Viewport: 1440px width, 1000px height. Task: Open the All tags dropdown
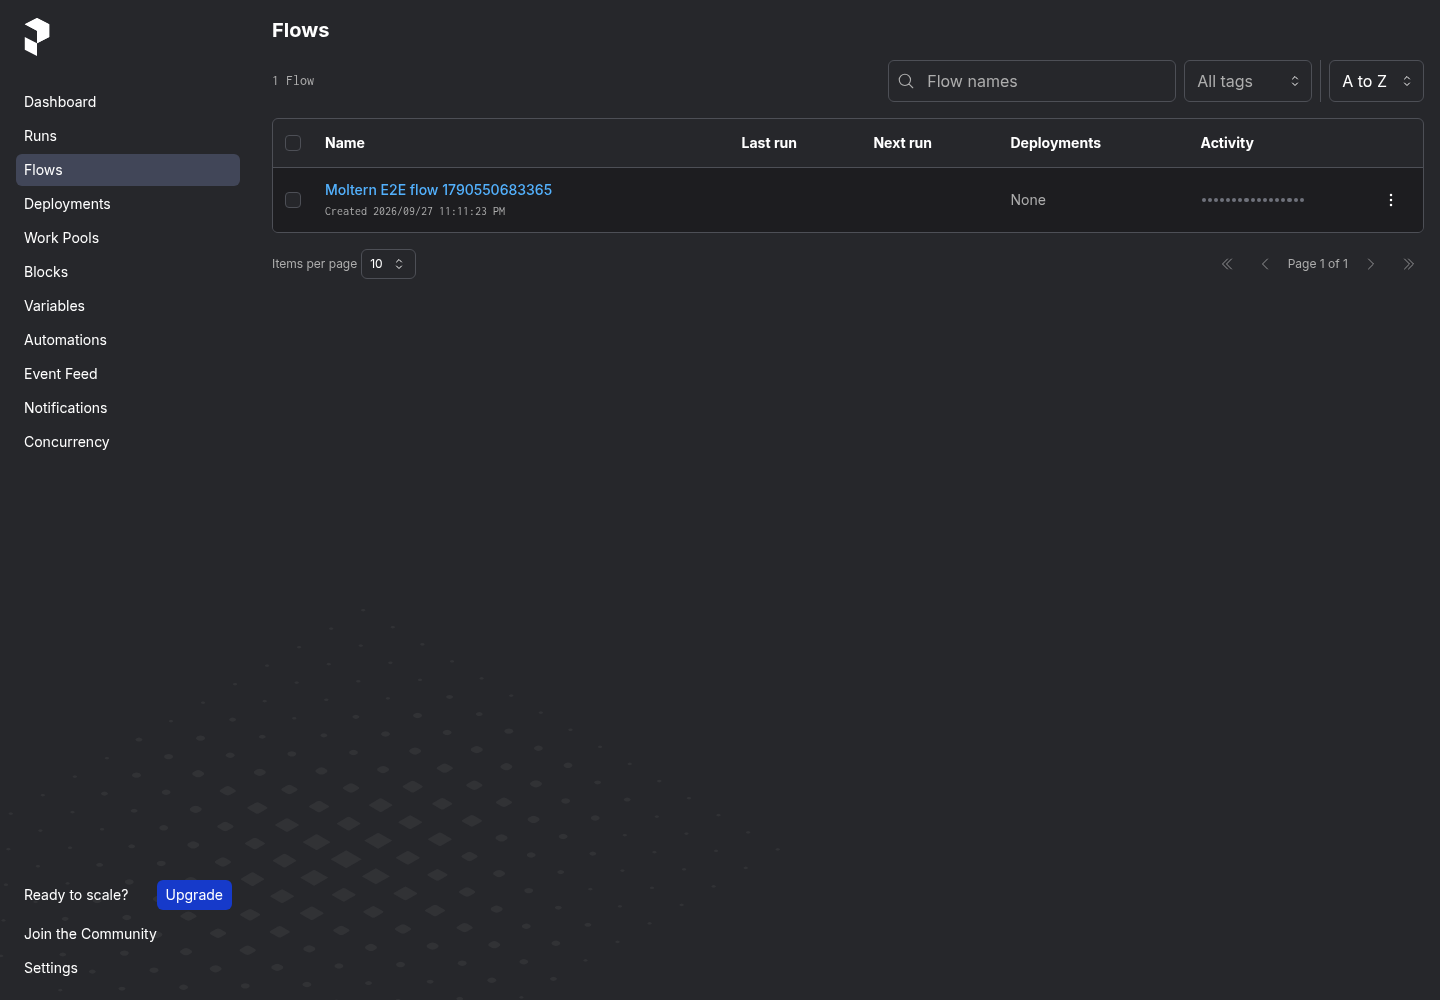1248,81
